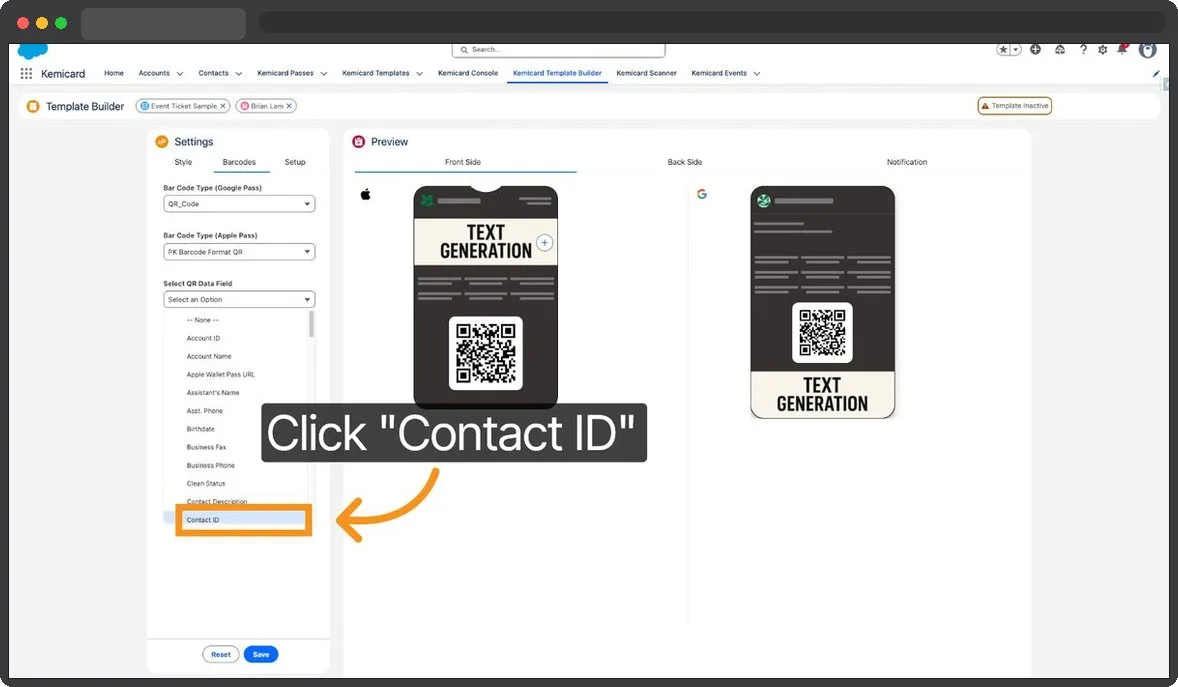This screenshot has width=1178, height=687.
Task: Show Back Side preview tab
Action: click(684, 162)
